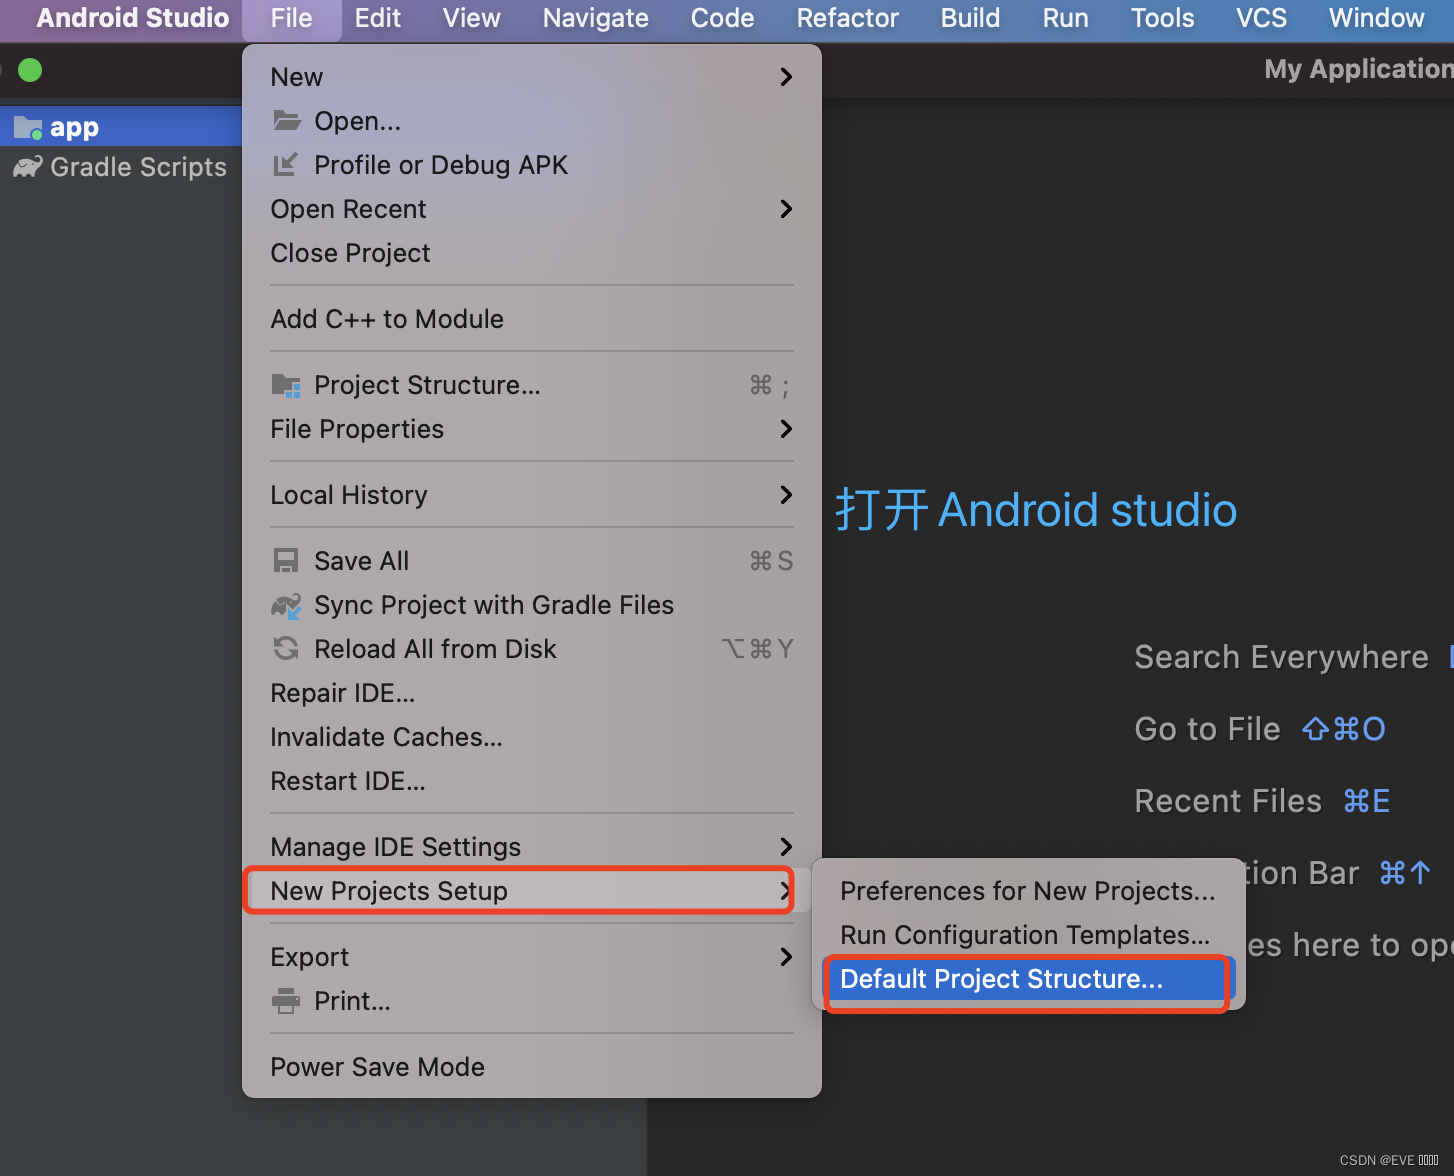Select Reload All from Disk
Image resolution: width=1454 pixels, height=1176 pixels.
pos(532,649)
